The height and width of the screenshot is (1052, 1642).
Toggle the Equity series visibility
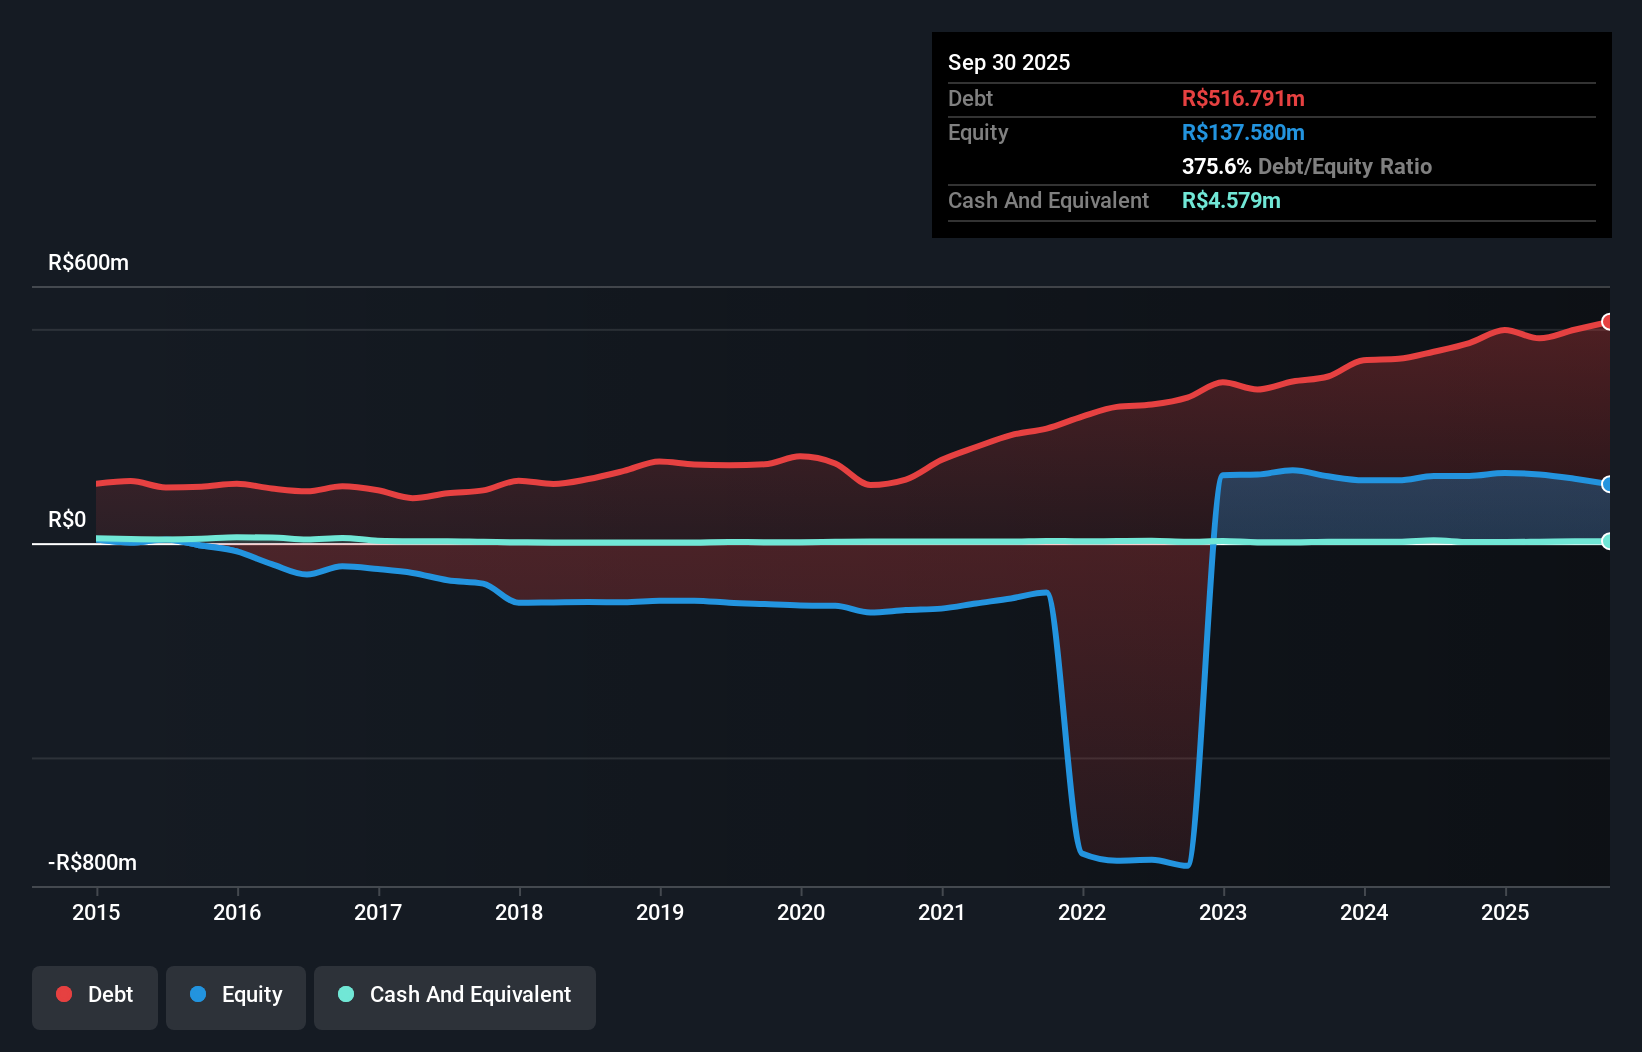tap(235, 996)
